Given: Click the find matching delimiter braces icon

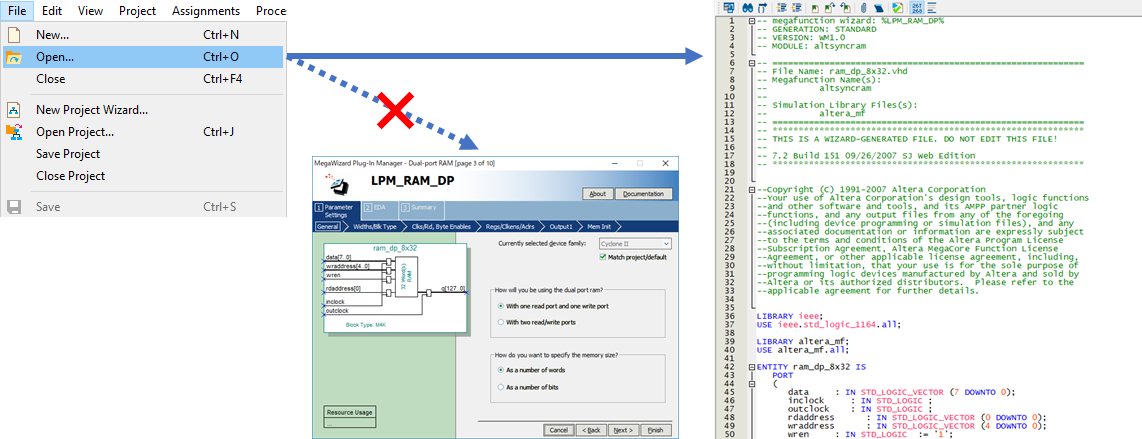Looking at the screenshot, I should 763,7.
